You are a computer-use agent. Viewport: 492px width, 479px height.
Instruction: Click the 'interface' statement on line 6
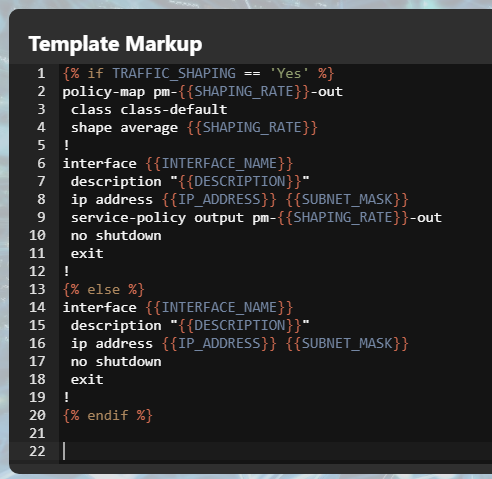tap(177, 164)
